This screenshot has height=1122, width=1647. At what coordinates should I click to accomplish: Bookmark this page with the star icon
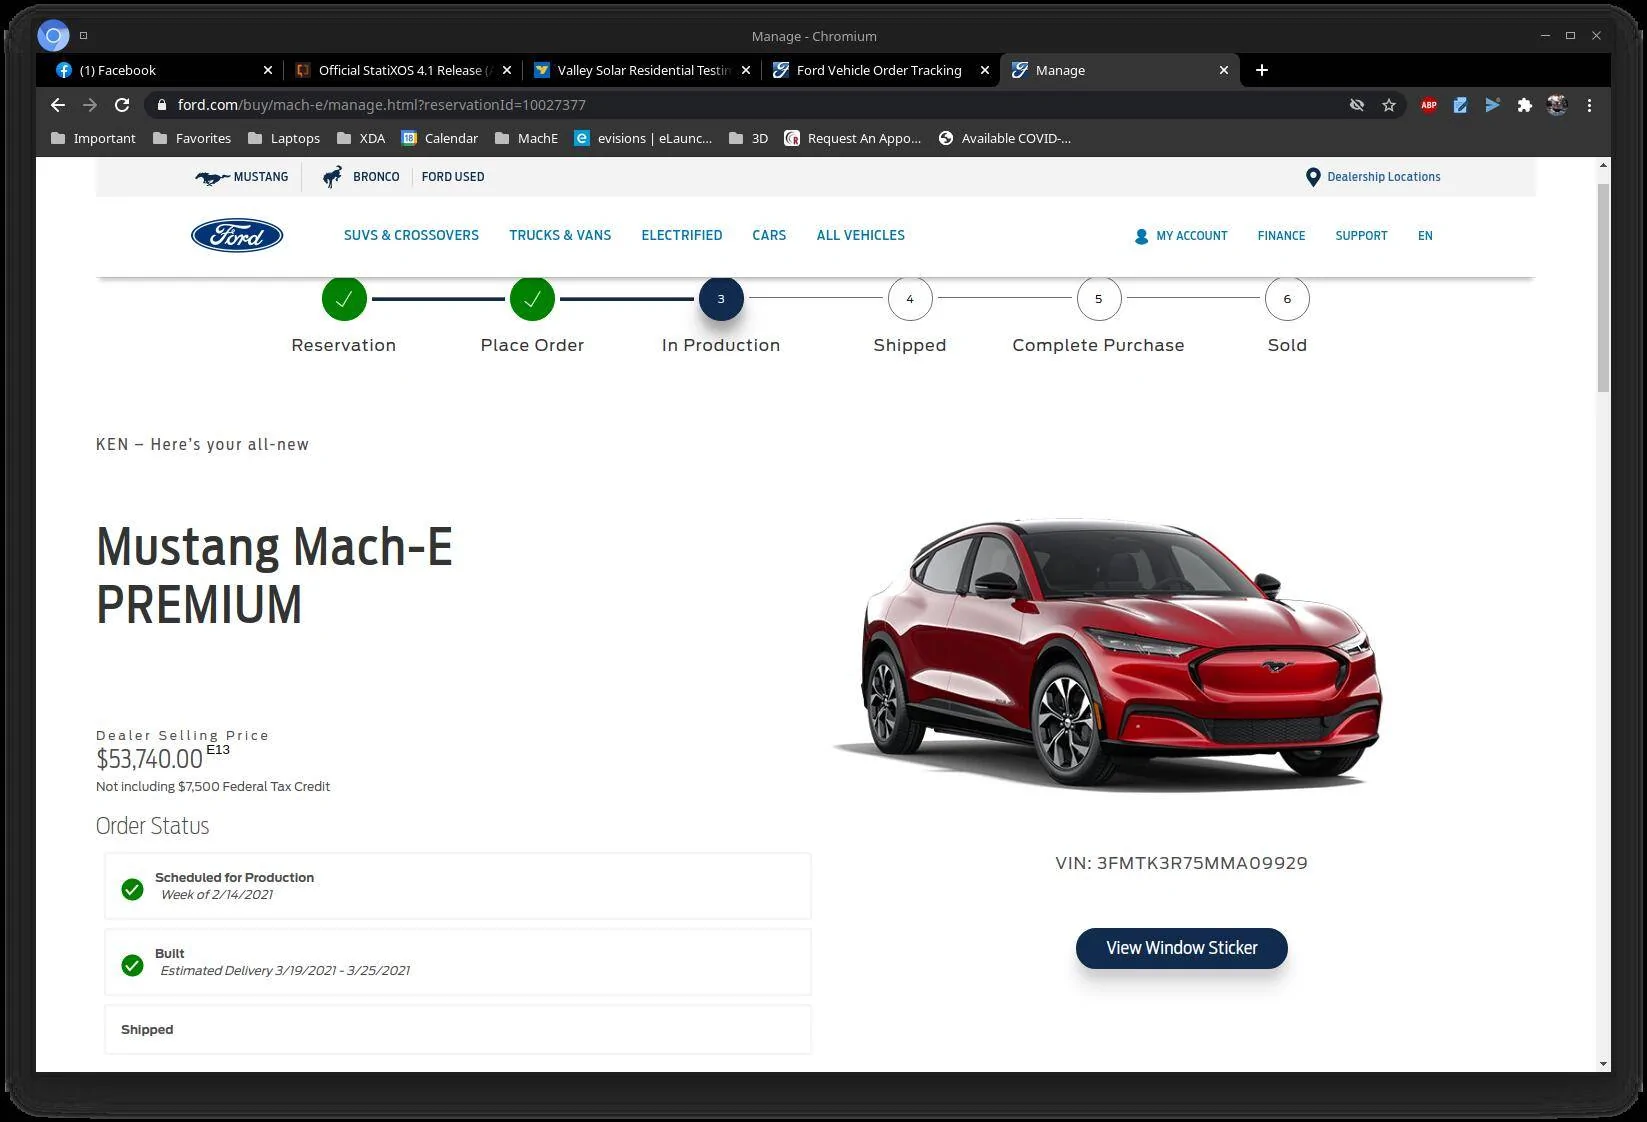point(1389,105)
